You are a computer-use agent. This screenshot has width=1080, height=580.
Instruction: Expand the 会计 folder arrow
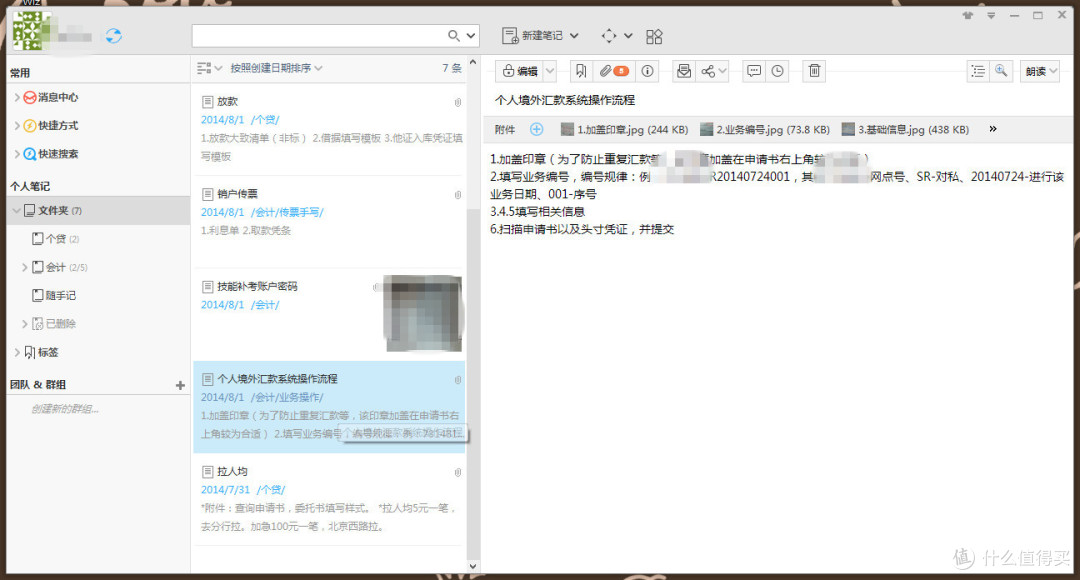pos(25,267)
